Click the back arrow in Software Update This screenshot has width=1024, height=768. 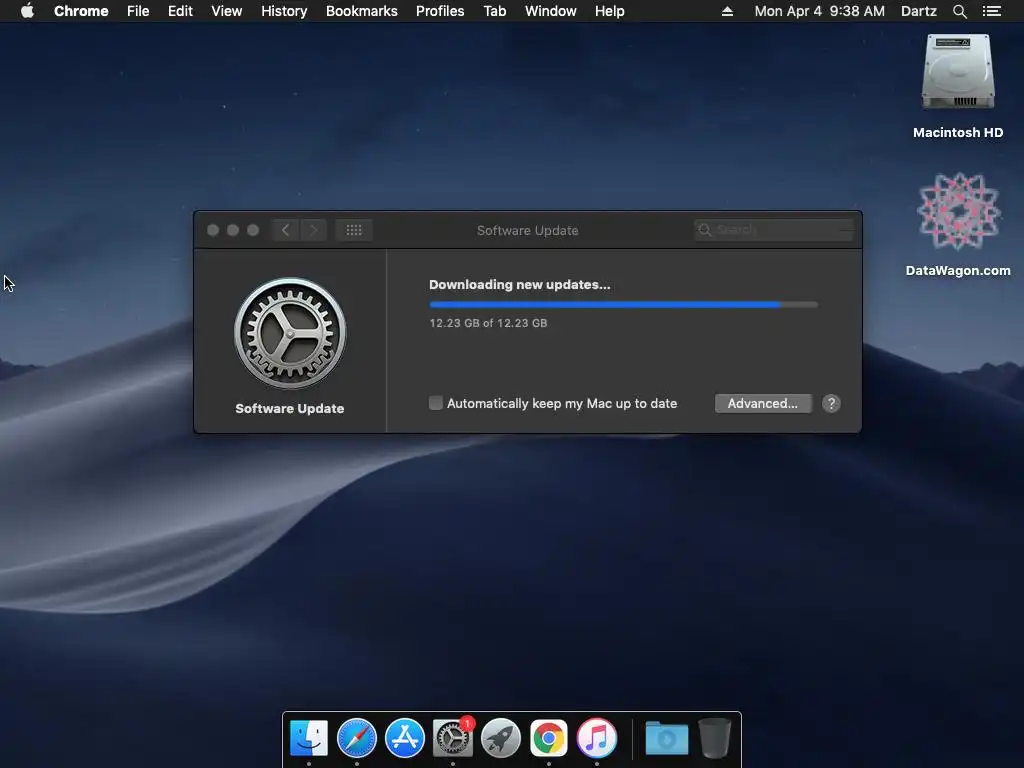point(285,230)
